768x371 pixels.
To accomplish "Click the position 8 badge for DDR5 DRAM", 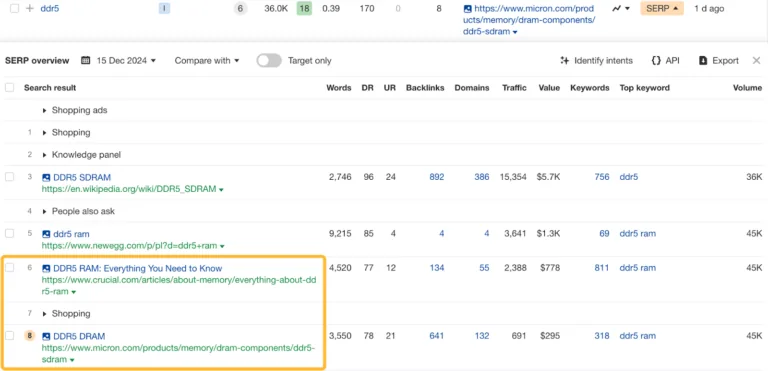I will click(30, 336).
